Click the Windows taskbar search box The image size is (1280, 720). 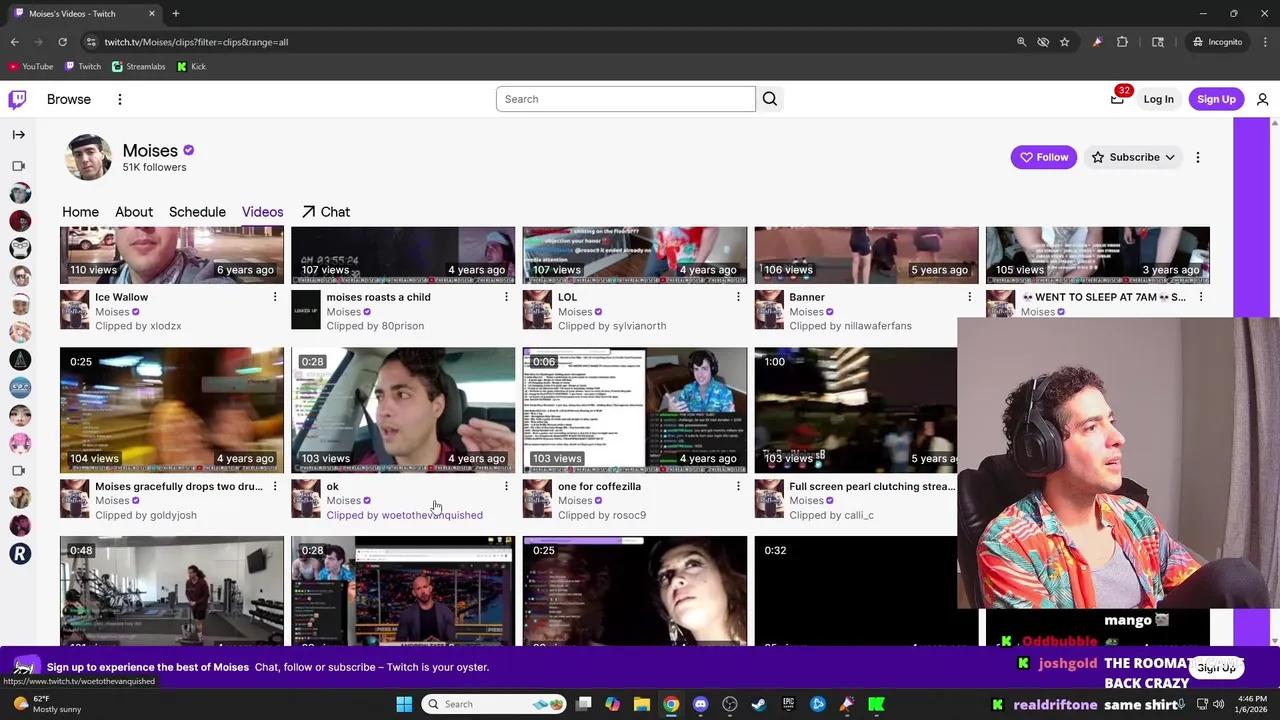pos(493,704)
